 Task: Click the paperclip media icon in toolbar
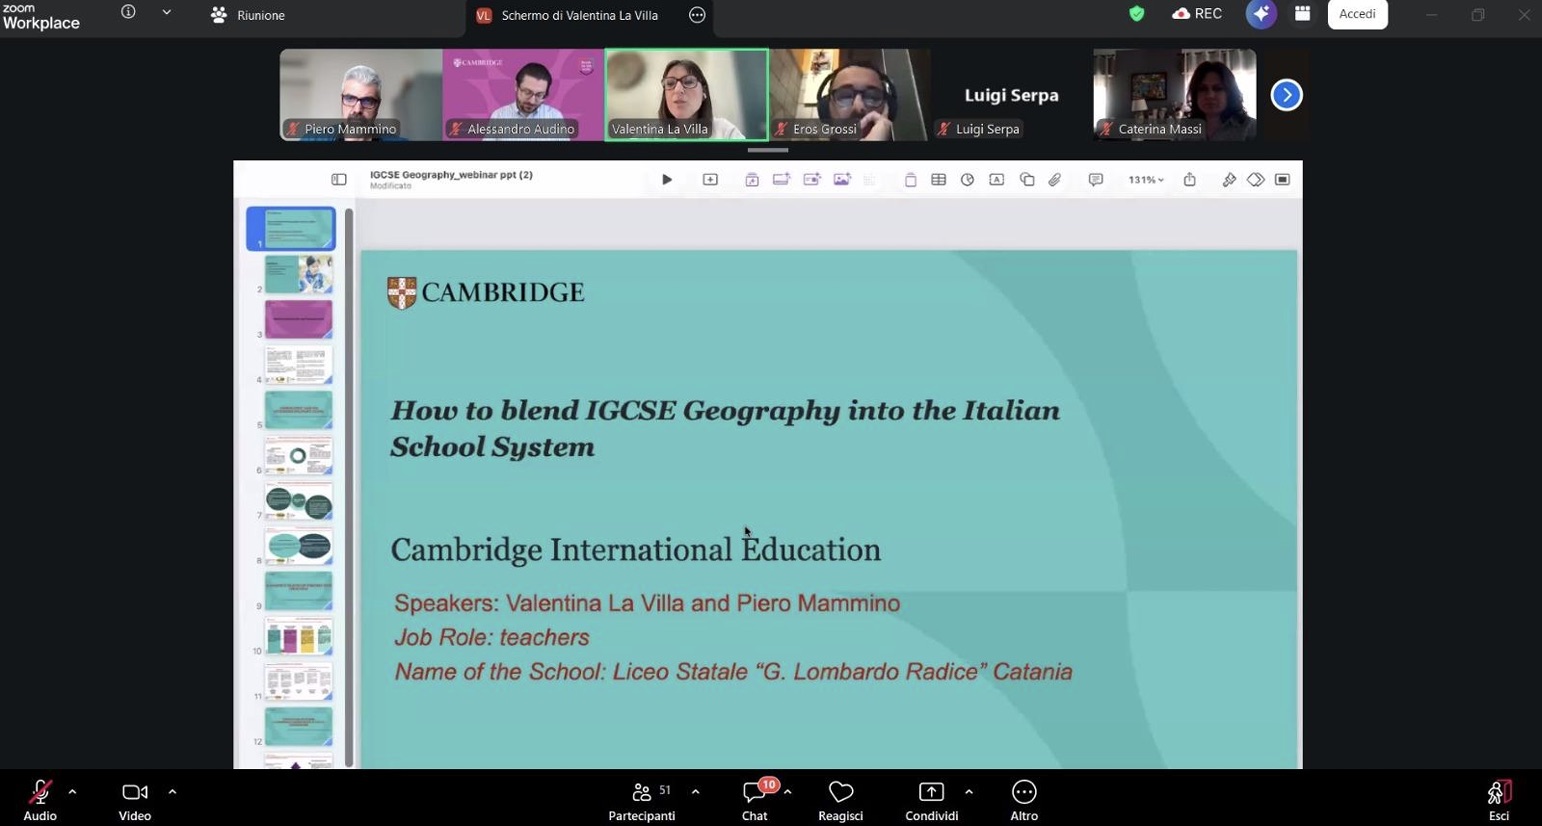(x=1054, y=180)
